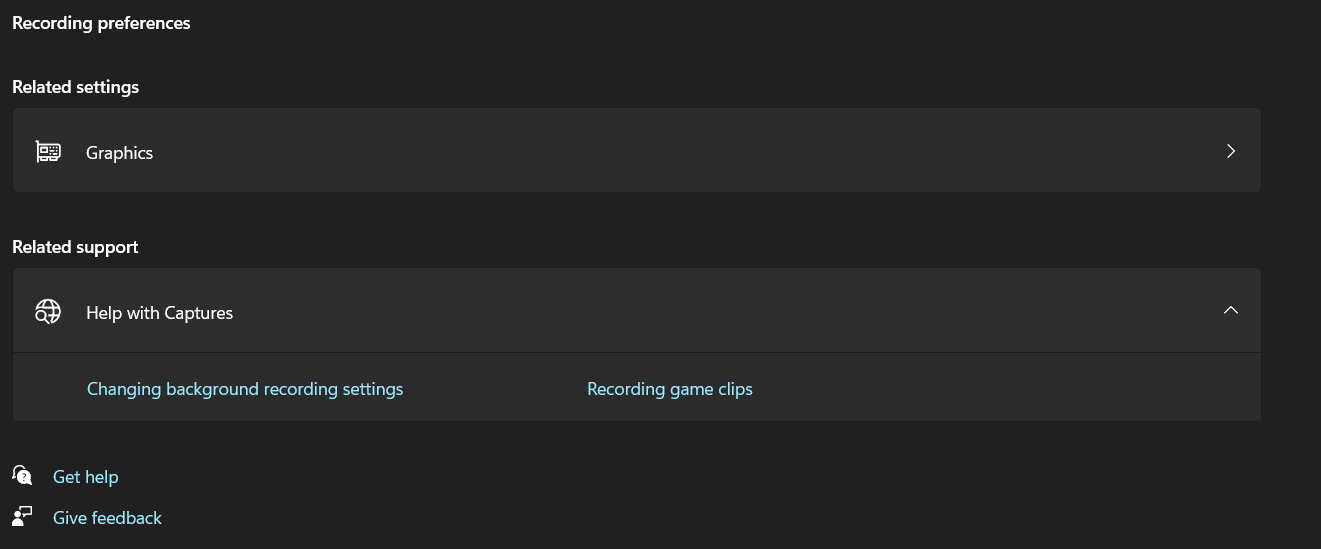Click the Give feedback person icon
Viewport: 1321px width, 549px height.
click(x=22, y=517)
